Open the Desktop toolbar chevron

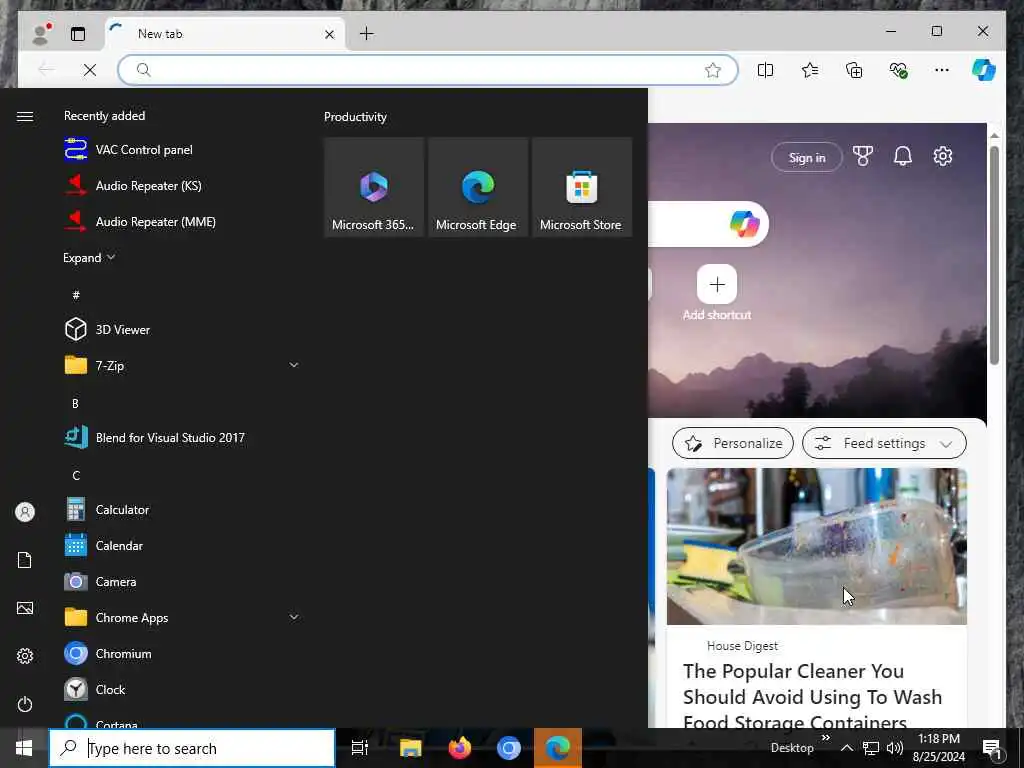[x=825, y=737]
